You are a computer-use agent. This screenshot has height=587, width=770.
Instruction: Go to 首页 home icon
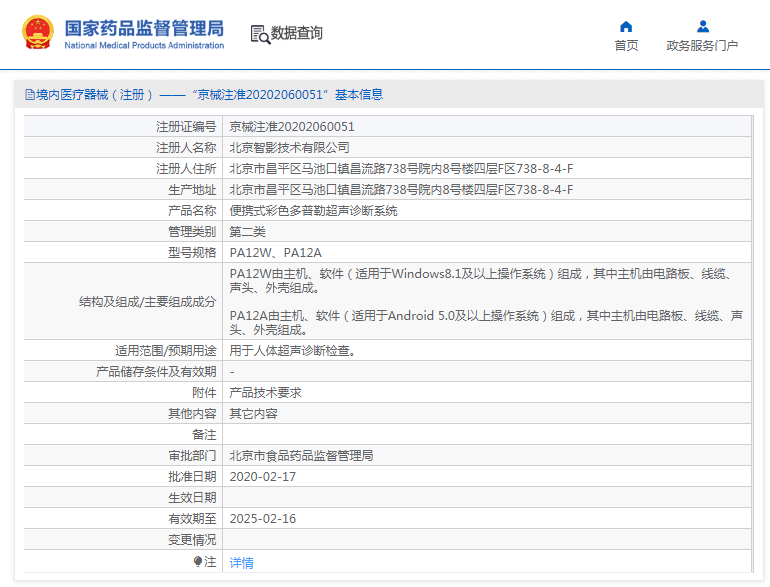pyautogui.click(x=626, y=27)
